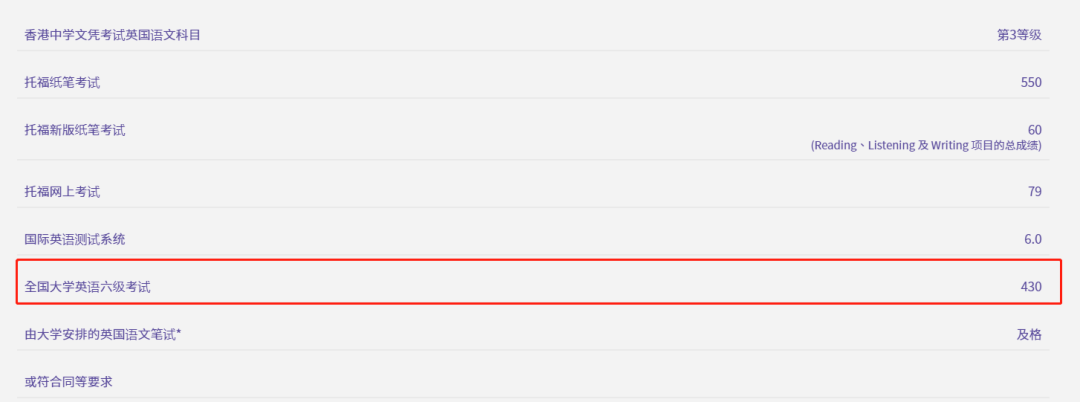Click the word Writing in the note
This screenshot has width=1080, height=402.
point(949,146)
